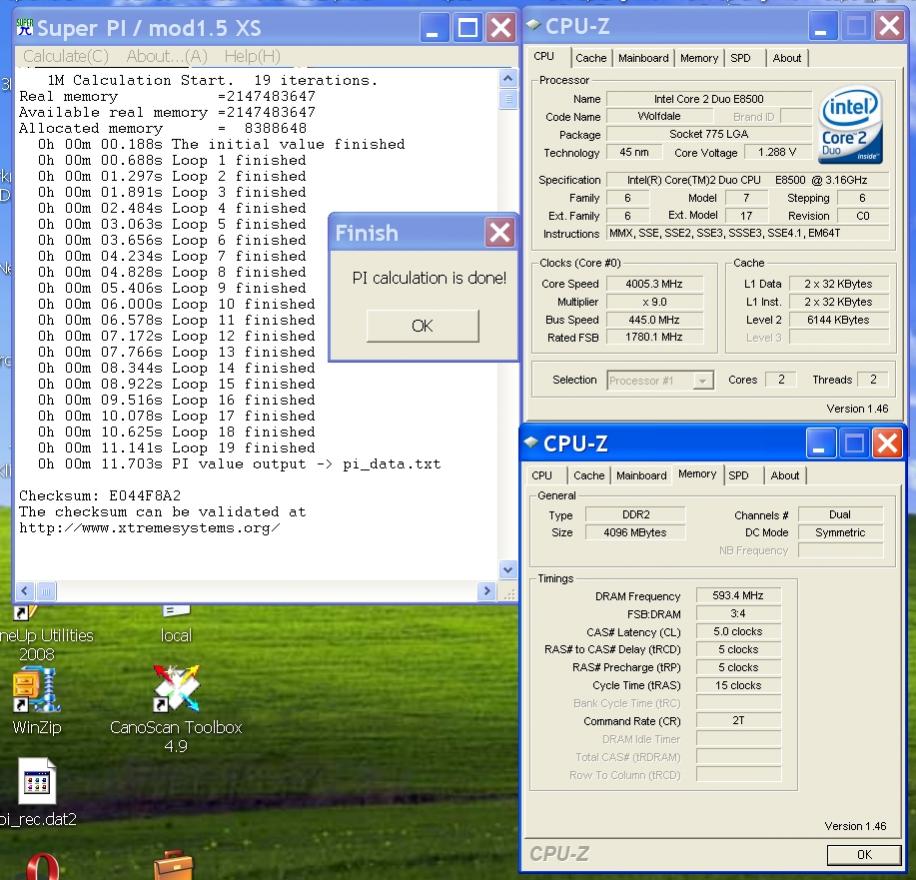Select Cache tab in lower CPU-Z
Screen dimensions: 916x880
pyautogui.click(x=589, y=476)
